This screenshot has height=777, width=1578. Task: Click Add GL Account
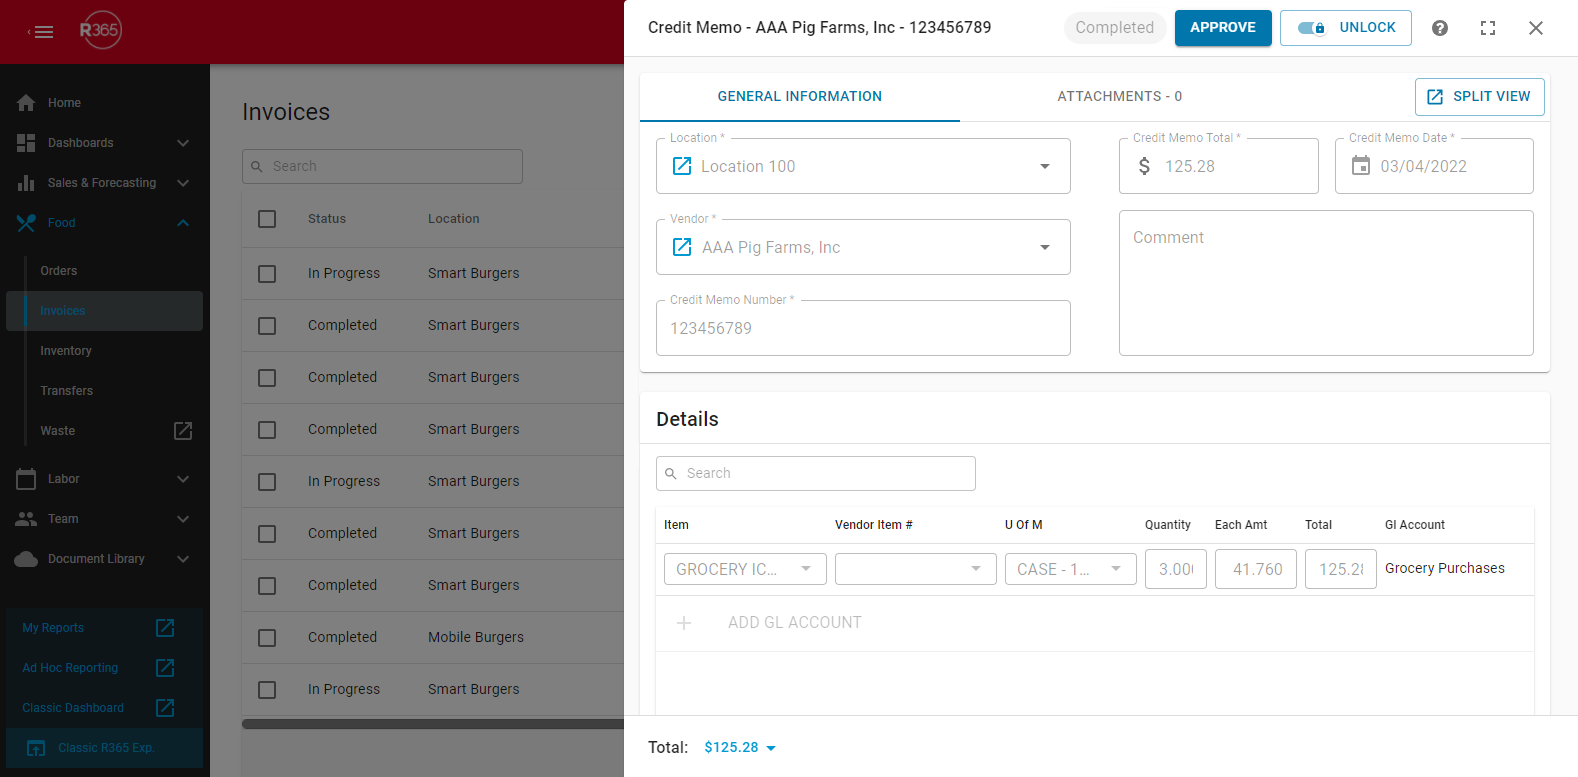tap(795, 623)
